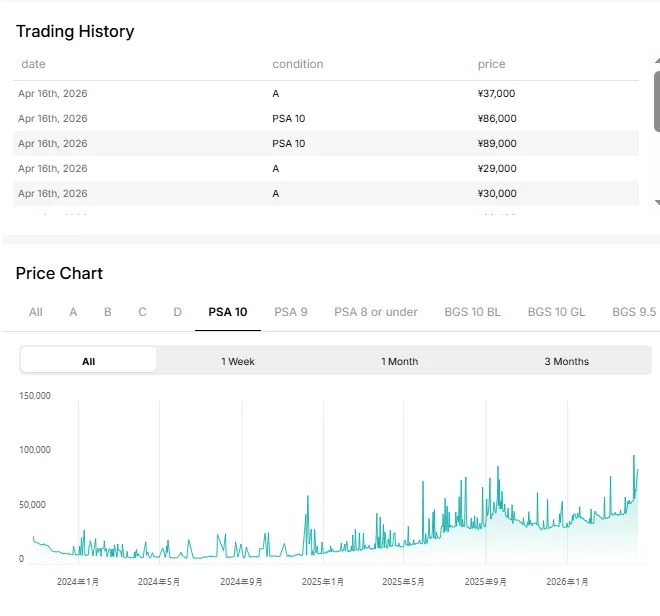
Task: Set chart range to 1 Month
Action: click(399, 361)
